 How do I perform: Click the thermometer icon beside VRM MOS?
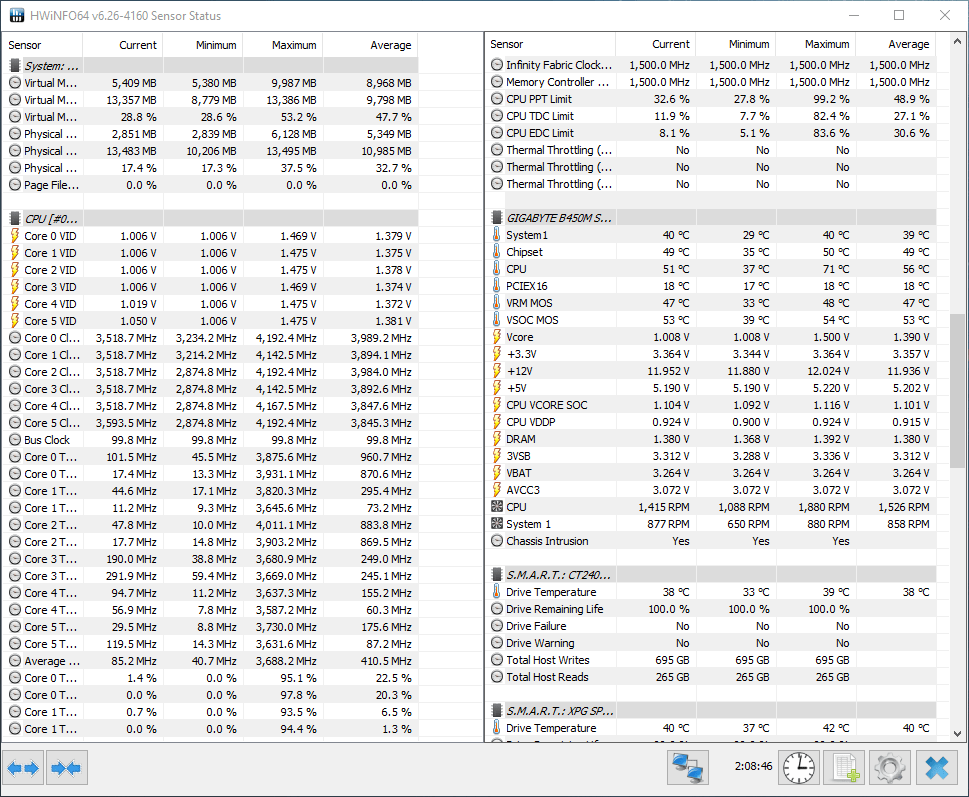point(497,303)
